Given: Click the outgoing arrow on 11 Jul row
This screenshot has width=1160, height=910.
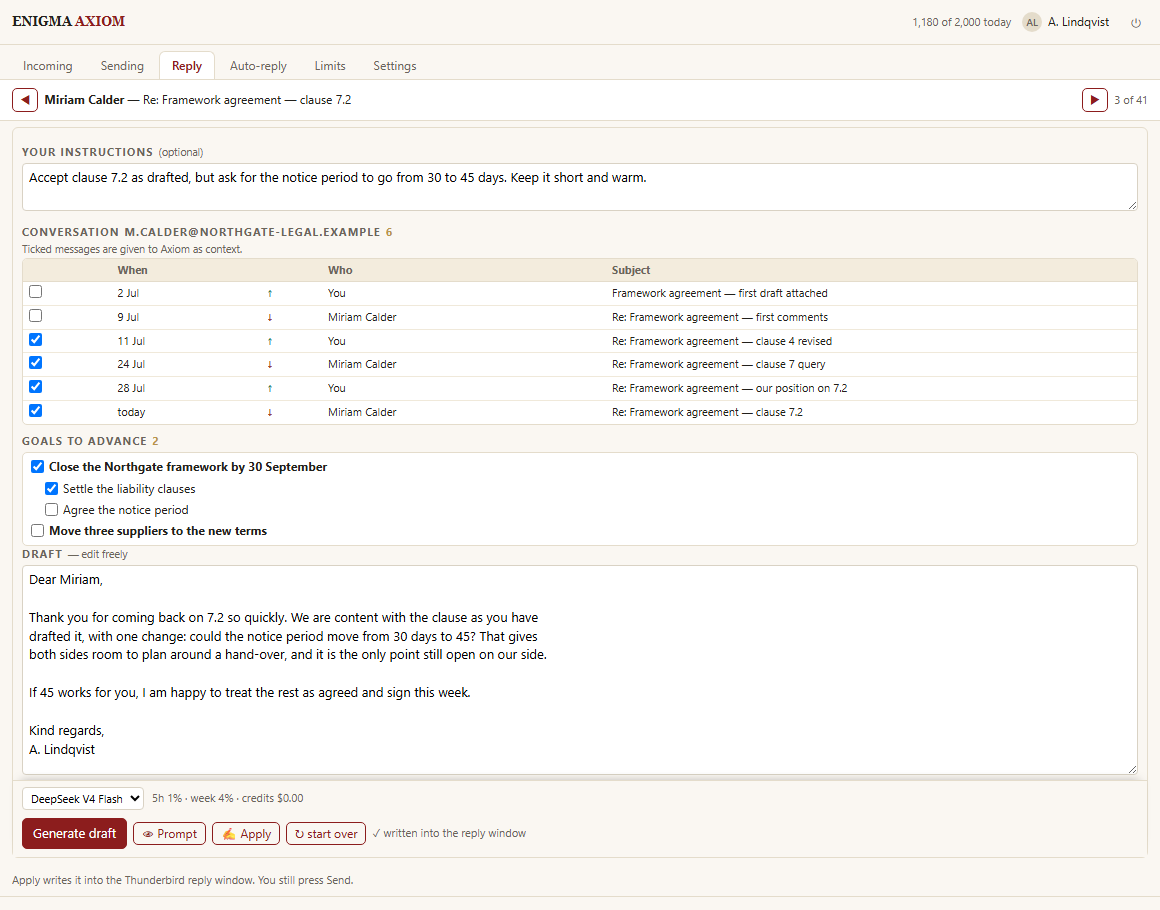Looking at the screenshot, I should 269,341.
